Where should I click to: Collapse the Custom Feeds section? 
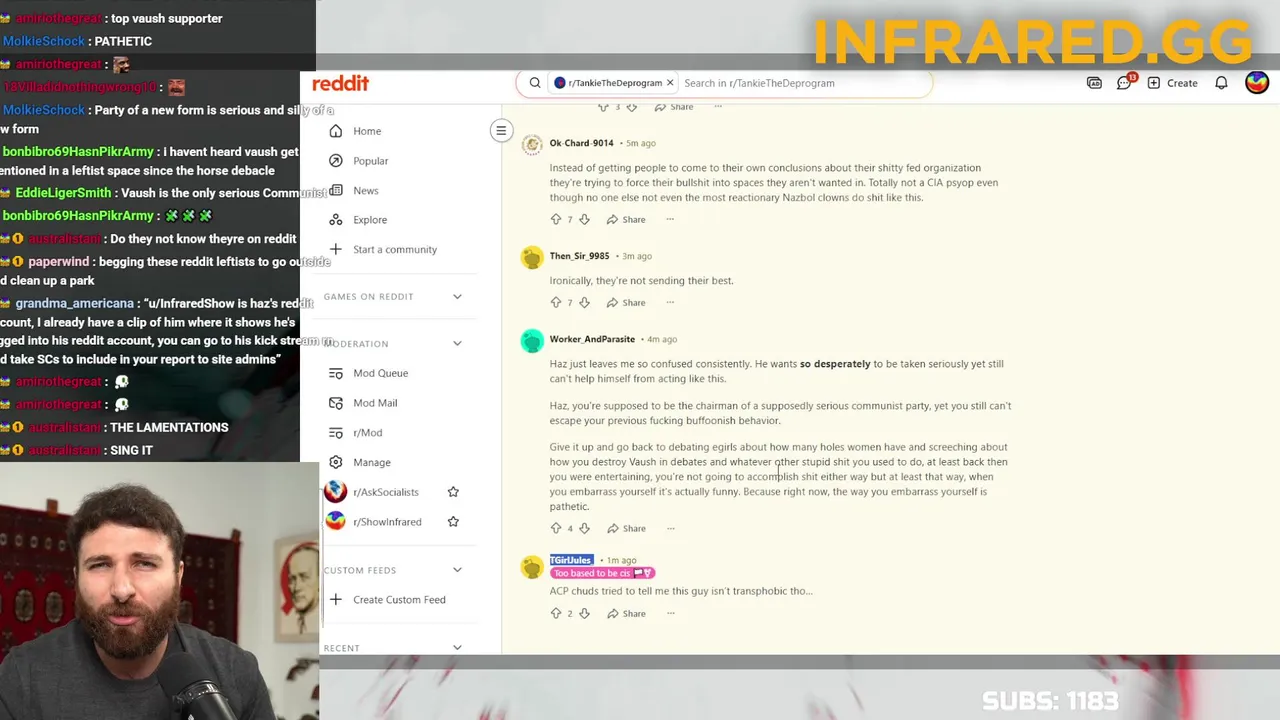tap(457, 570)
